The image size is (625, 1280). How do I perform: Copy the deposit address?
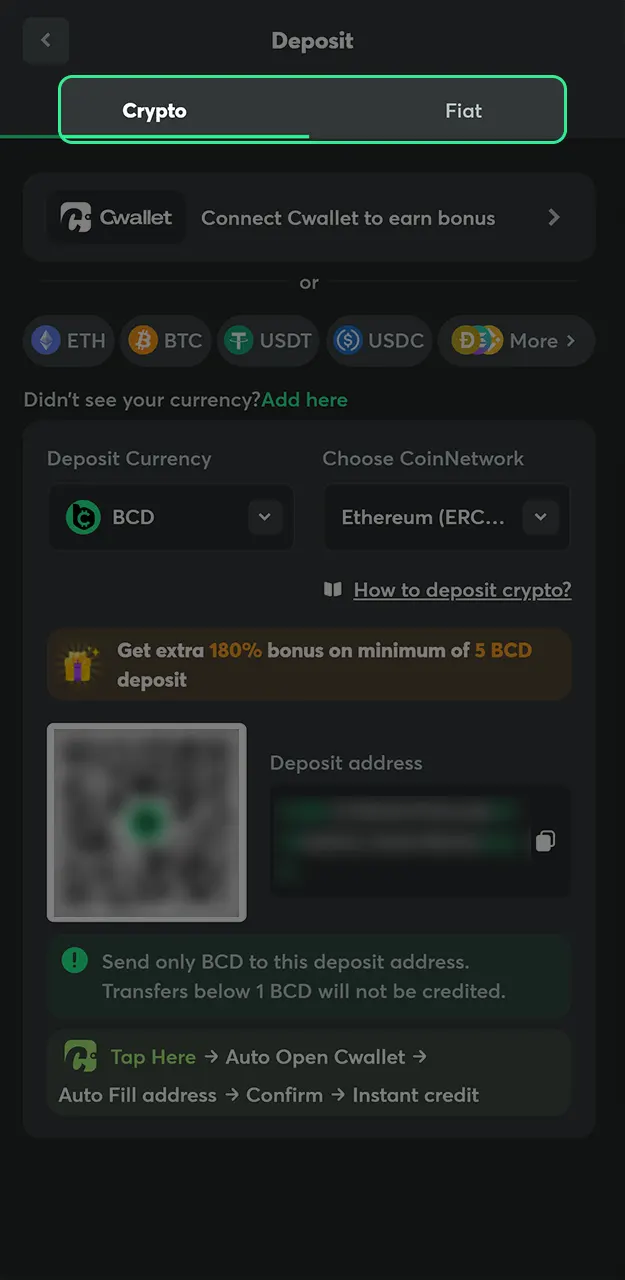[x=545, y=841]
